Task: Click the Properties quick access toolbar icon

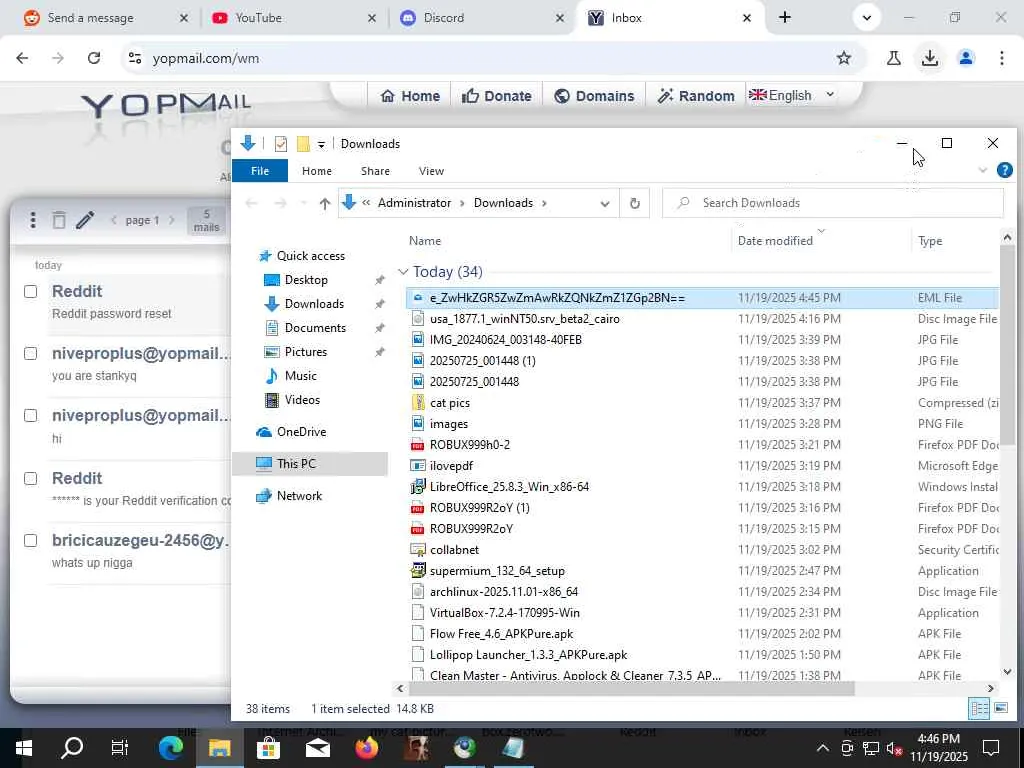Action: click(x=281, y=144)
